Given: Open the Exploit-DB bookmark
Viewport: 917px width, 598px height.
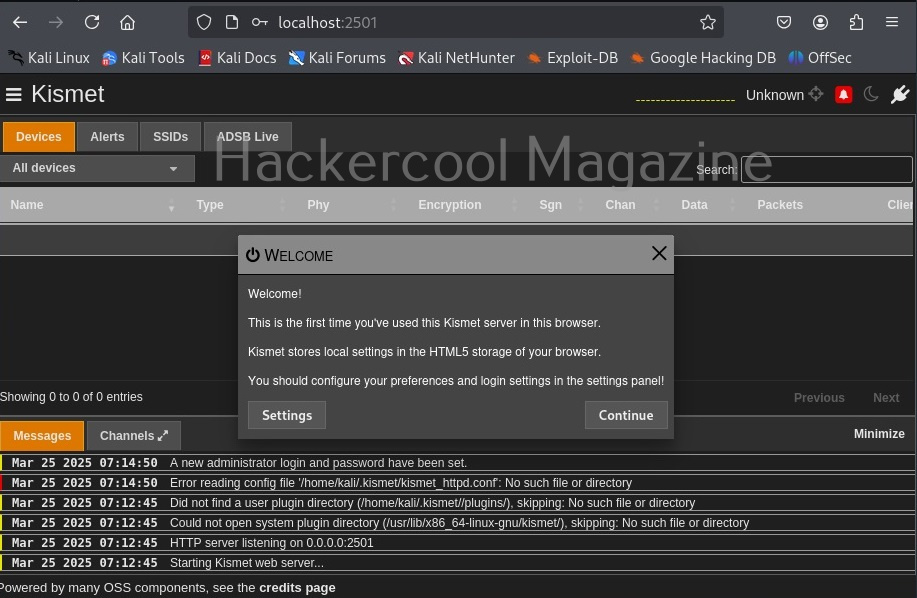Looking at the screenshot, I should [x=573, y=58].
